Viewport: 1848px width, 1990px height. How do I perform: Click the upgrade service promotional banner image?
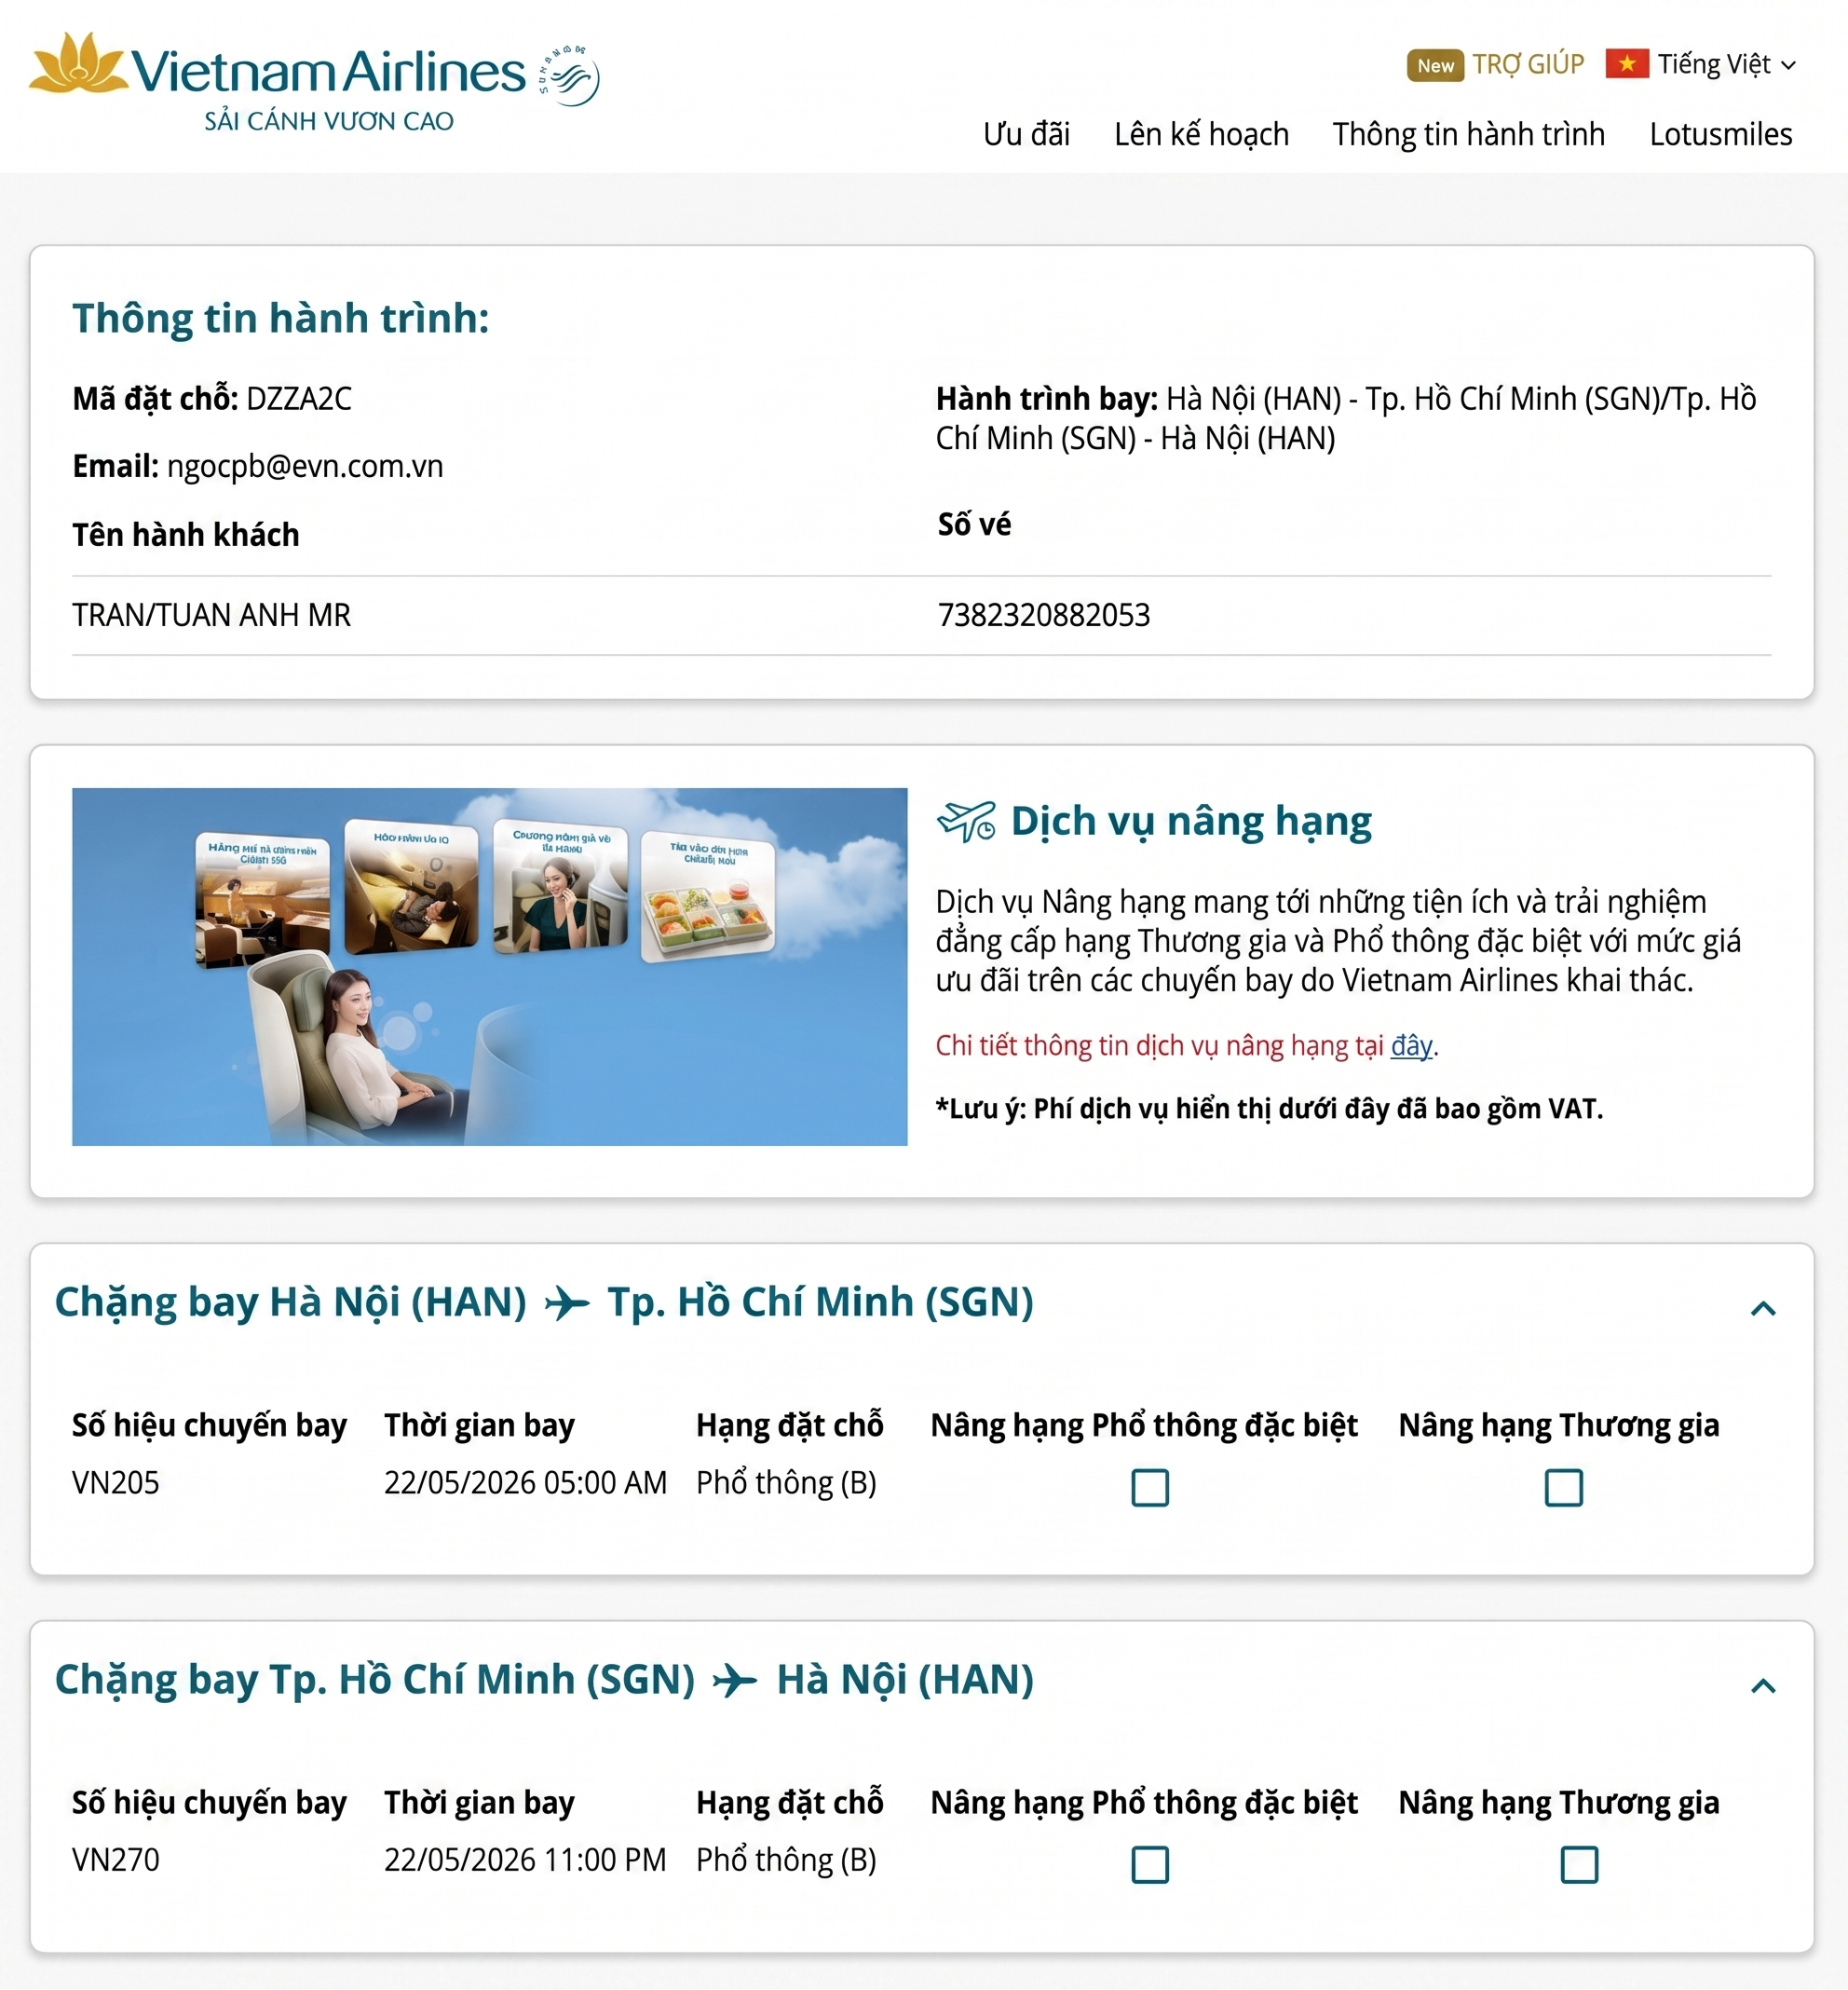pos(489,966)
